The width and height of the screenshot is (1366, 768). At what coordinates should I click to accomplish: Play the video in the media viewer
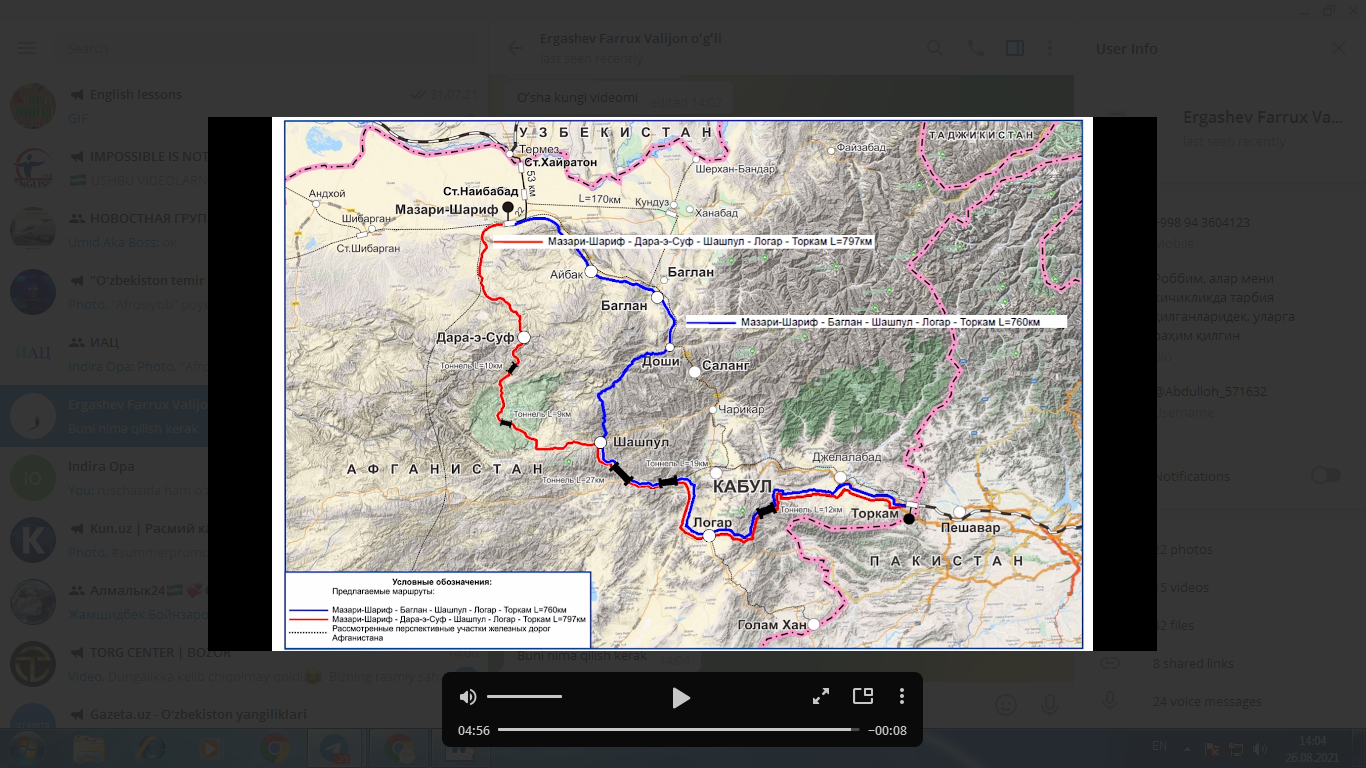point(681,697)
